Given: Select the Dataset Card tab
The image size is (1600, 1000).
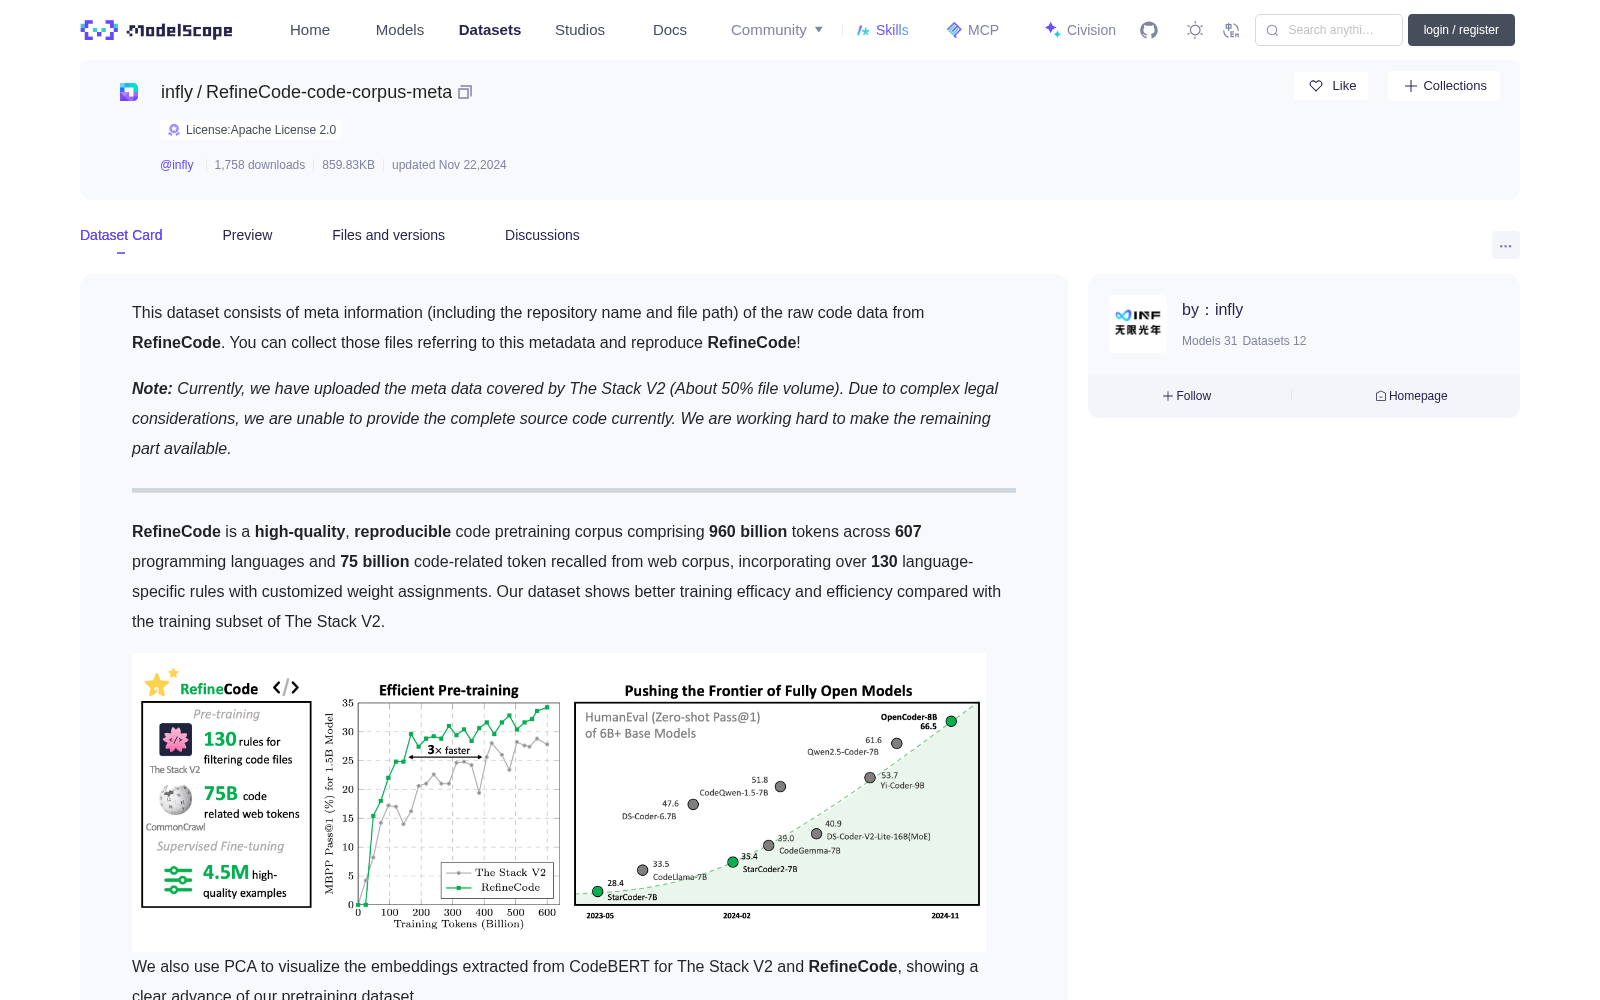Looking at the screenshot, I should 121,235.
